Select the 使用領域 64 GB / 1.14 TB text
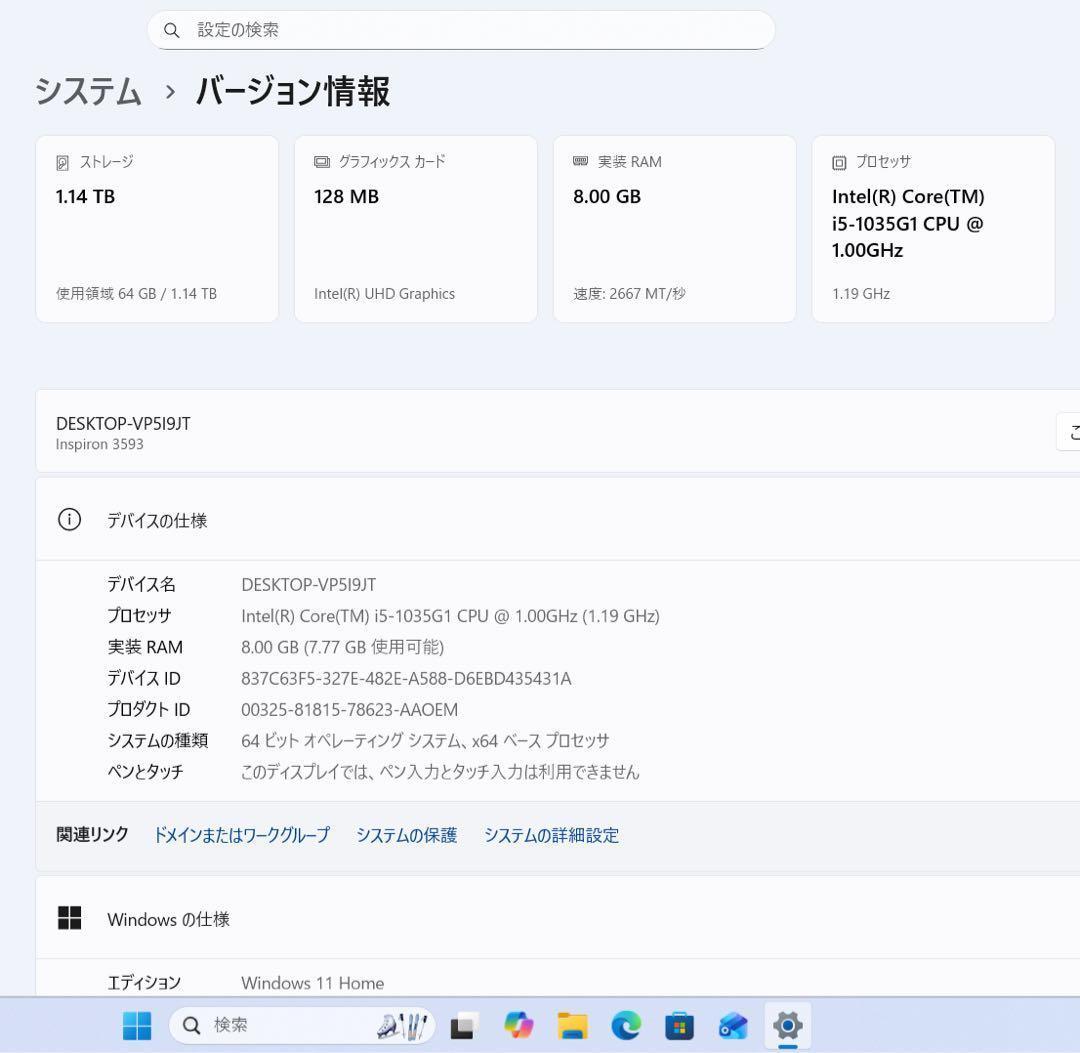The width and height of the screenshot is (1080, 1053). (x=136, y=293)
